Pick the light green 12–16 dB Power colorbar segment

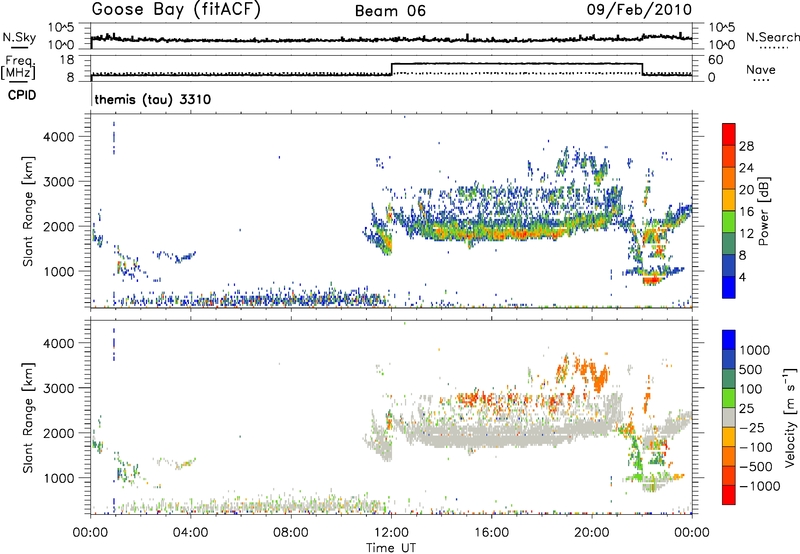tap(729, 221)
